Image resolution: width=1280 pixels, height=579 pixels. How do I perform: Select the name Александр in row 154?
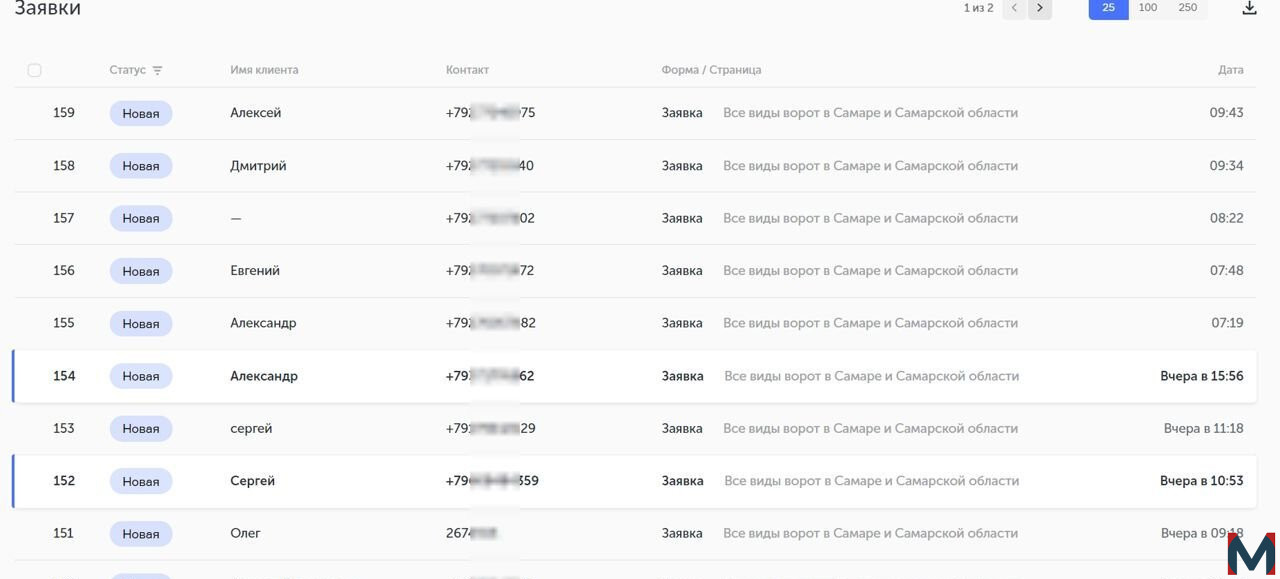[x=264, y=376]
